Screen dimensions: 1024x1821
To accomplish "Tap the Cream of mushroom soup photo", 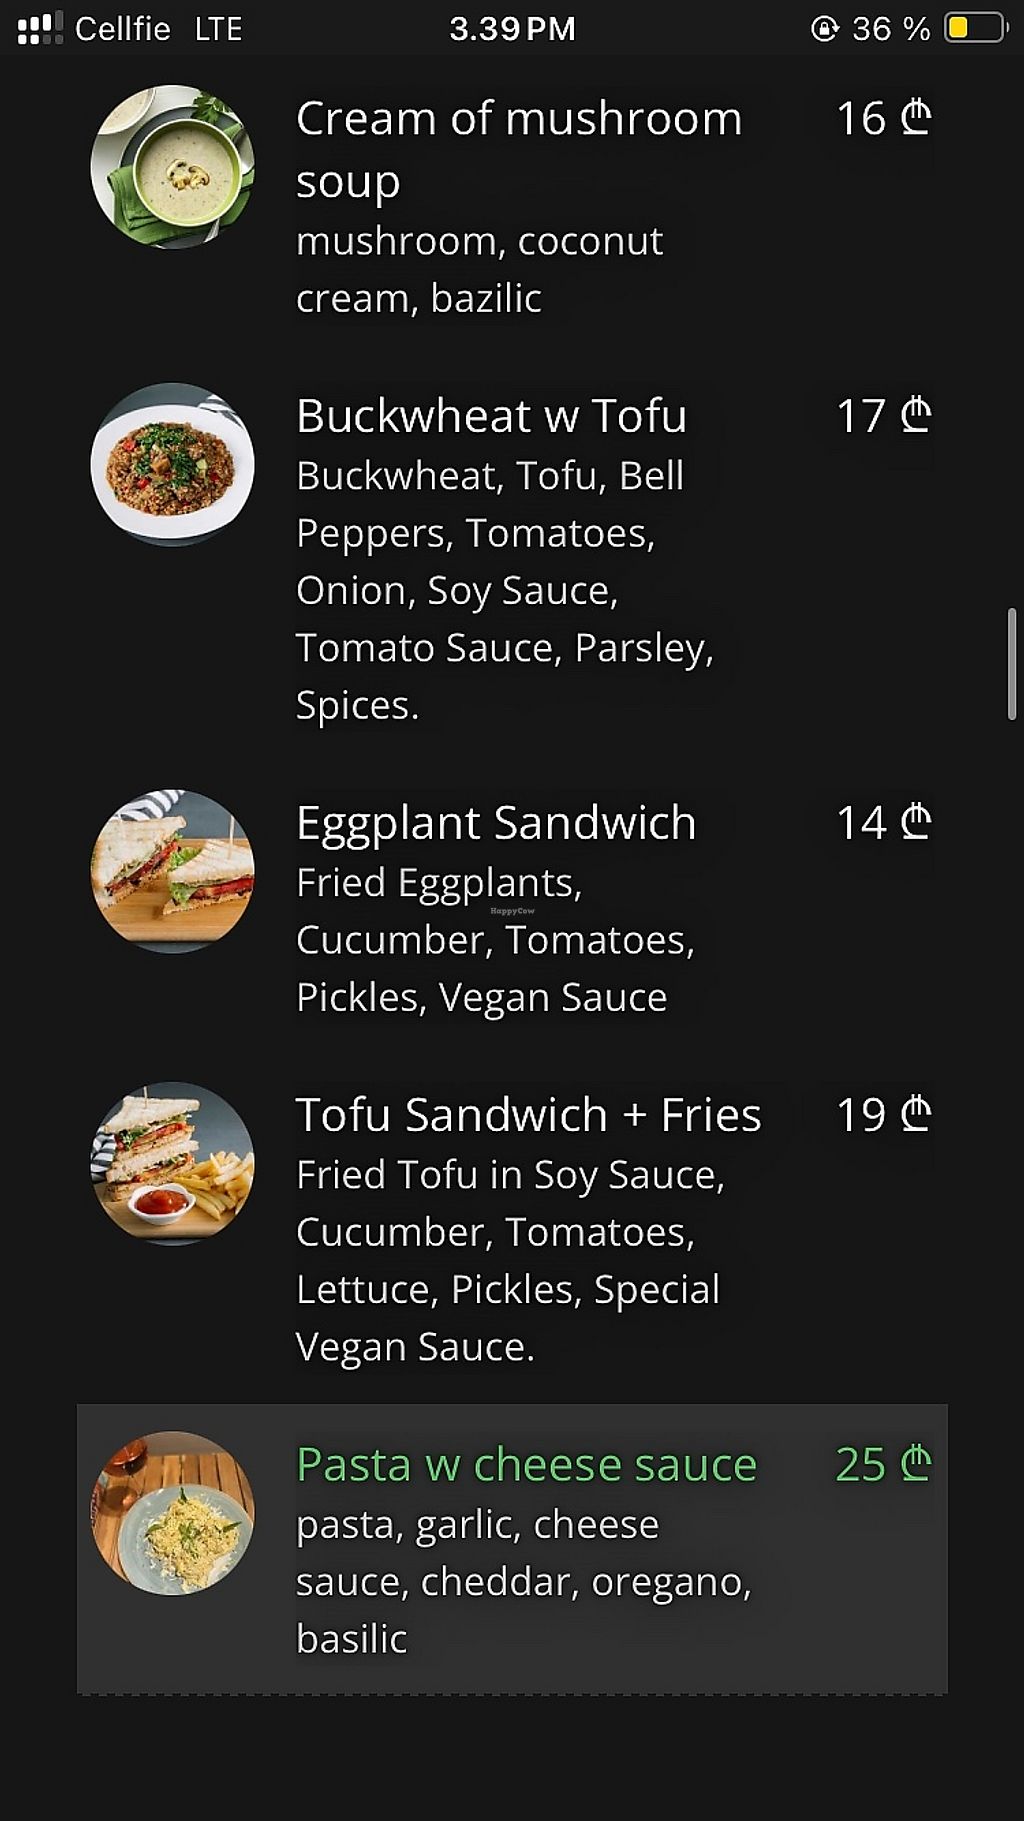I will pos(172,167).
